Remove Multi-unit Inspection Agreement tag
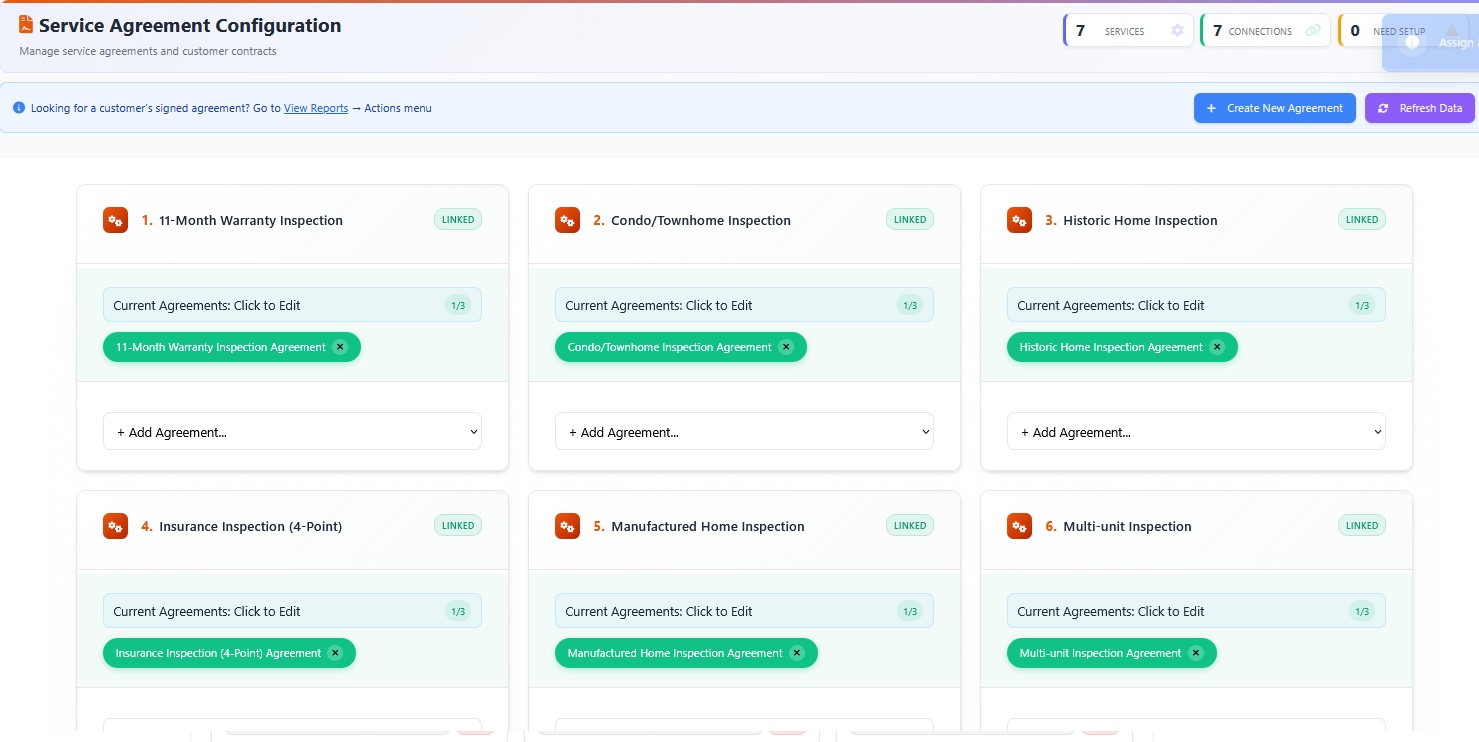 [1196, 653]
